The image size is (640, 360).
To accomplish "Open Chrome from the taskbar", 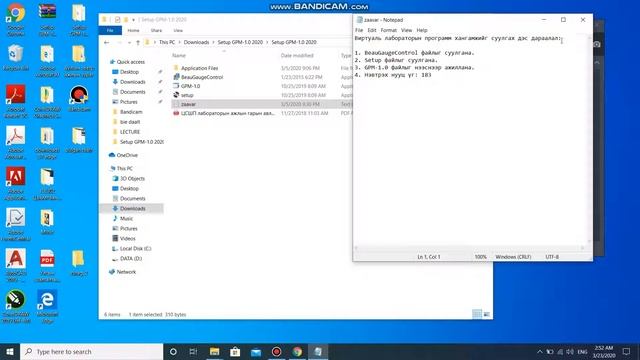I will click(x=297, y=351).
